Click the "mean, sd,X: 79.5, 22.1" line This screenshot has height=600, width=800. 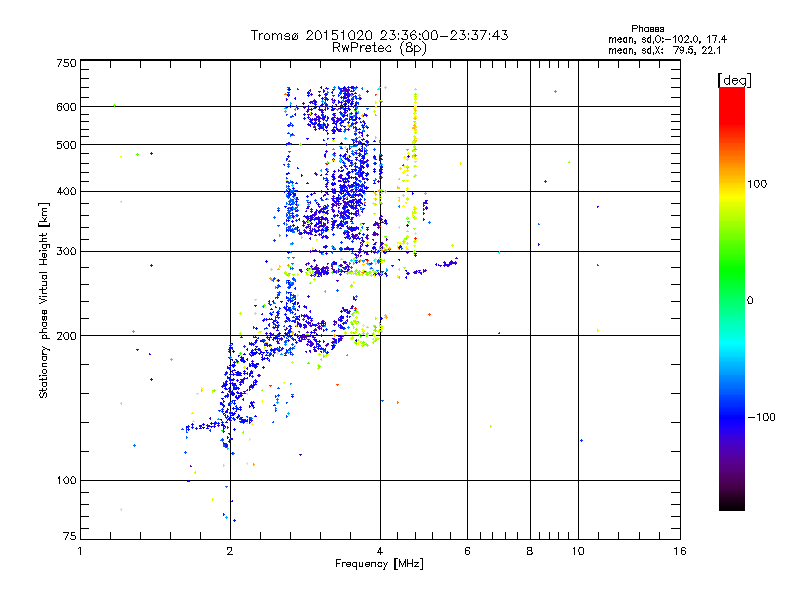tap(664, 50)
